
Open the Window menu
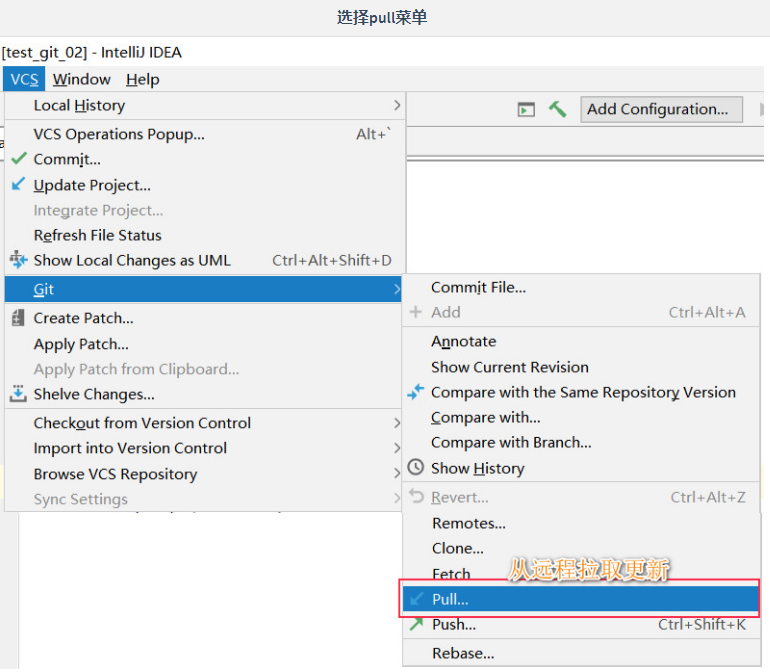(82, 79)
